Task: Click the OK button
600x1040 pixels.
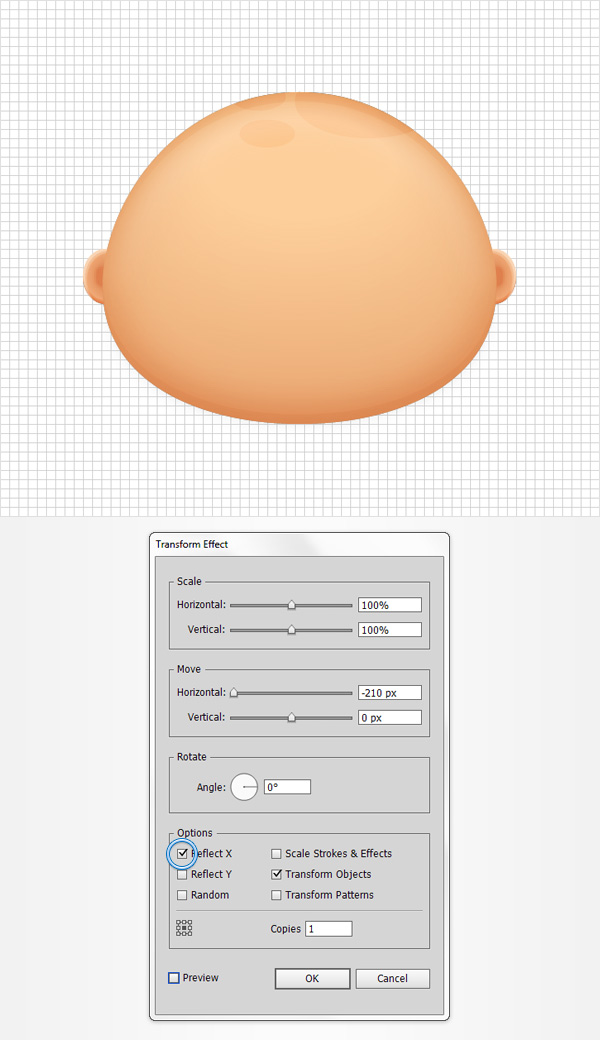Action: coord(312,978)
